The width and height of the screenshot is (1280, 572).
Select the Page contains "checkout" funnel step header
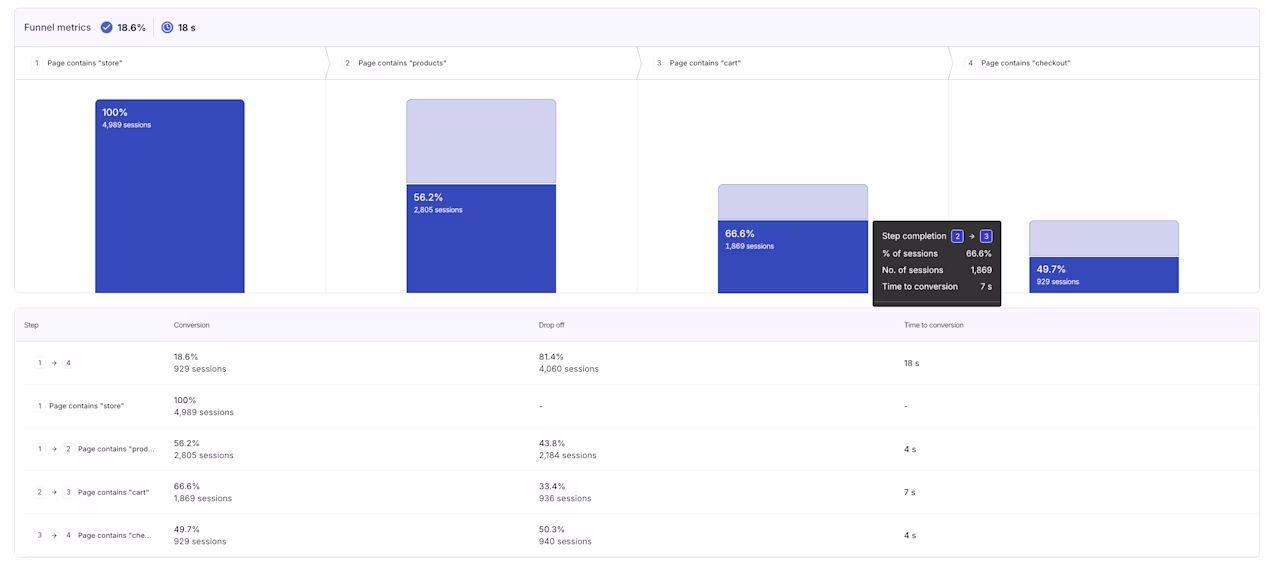pos(1104,63)
